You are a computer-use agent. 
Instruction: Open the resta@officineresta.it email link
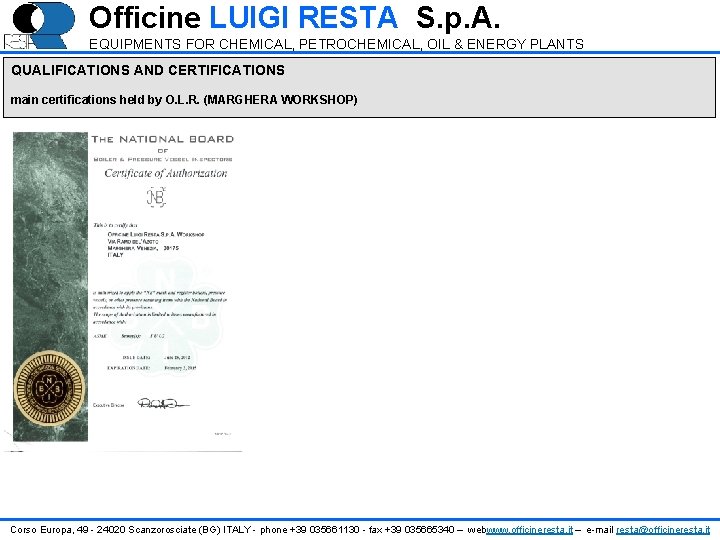tap(663, 529)
